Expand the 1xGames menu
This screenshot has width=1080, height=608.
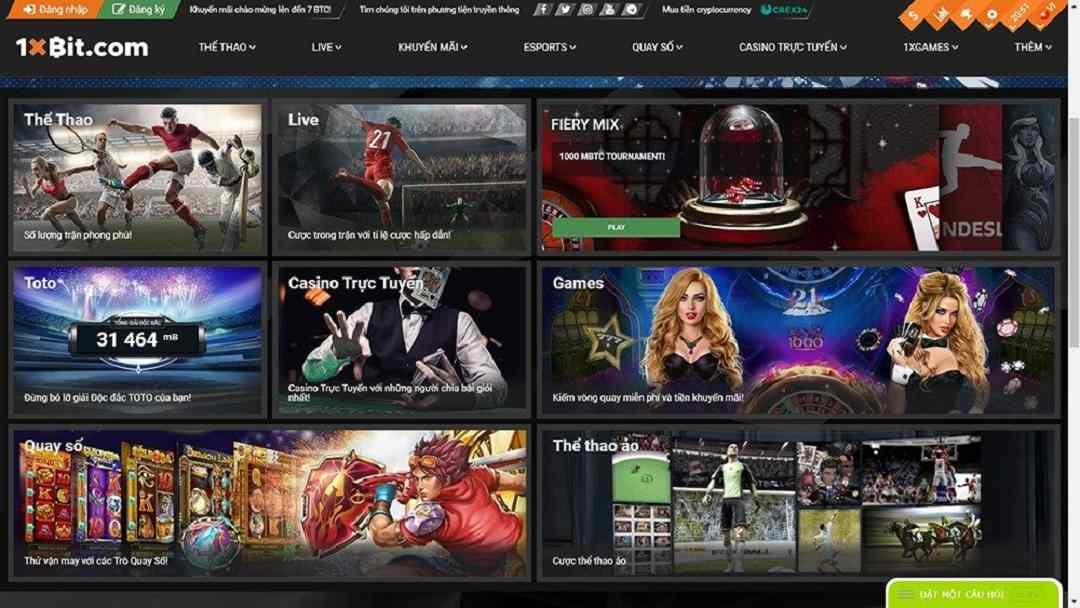[x=931, y=47]
